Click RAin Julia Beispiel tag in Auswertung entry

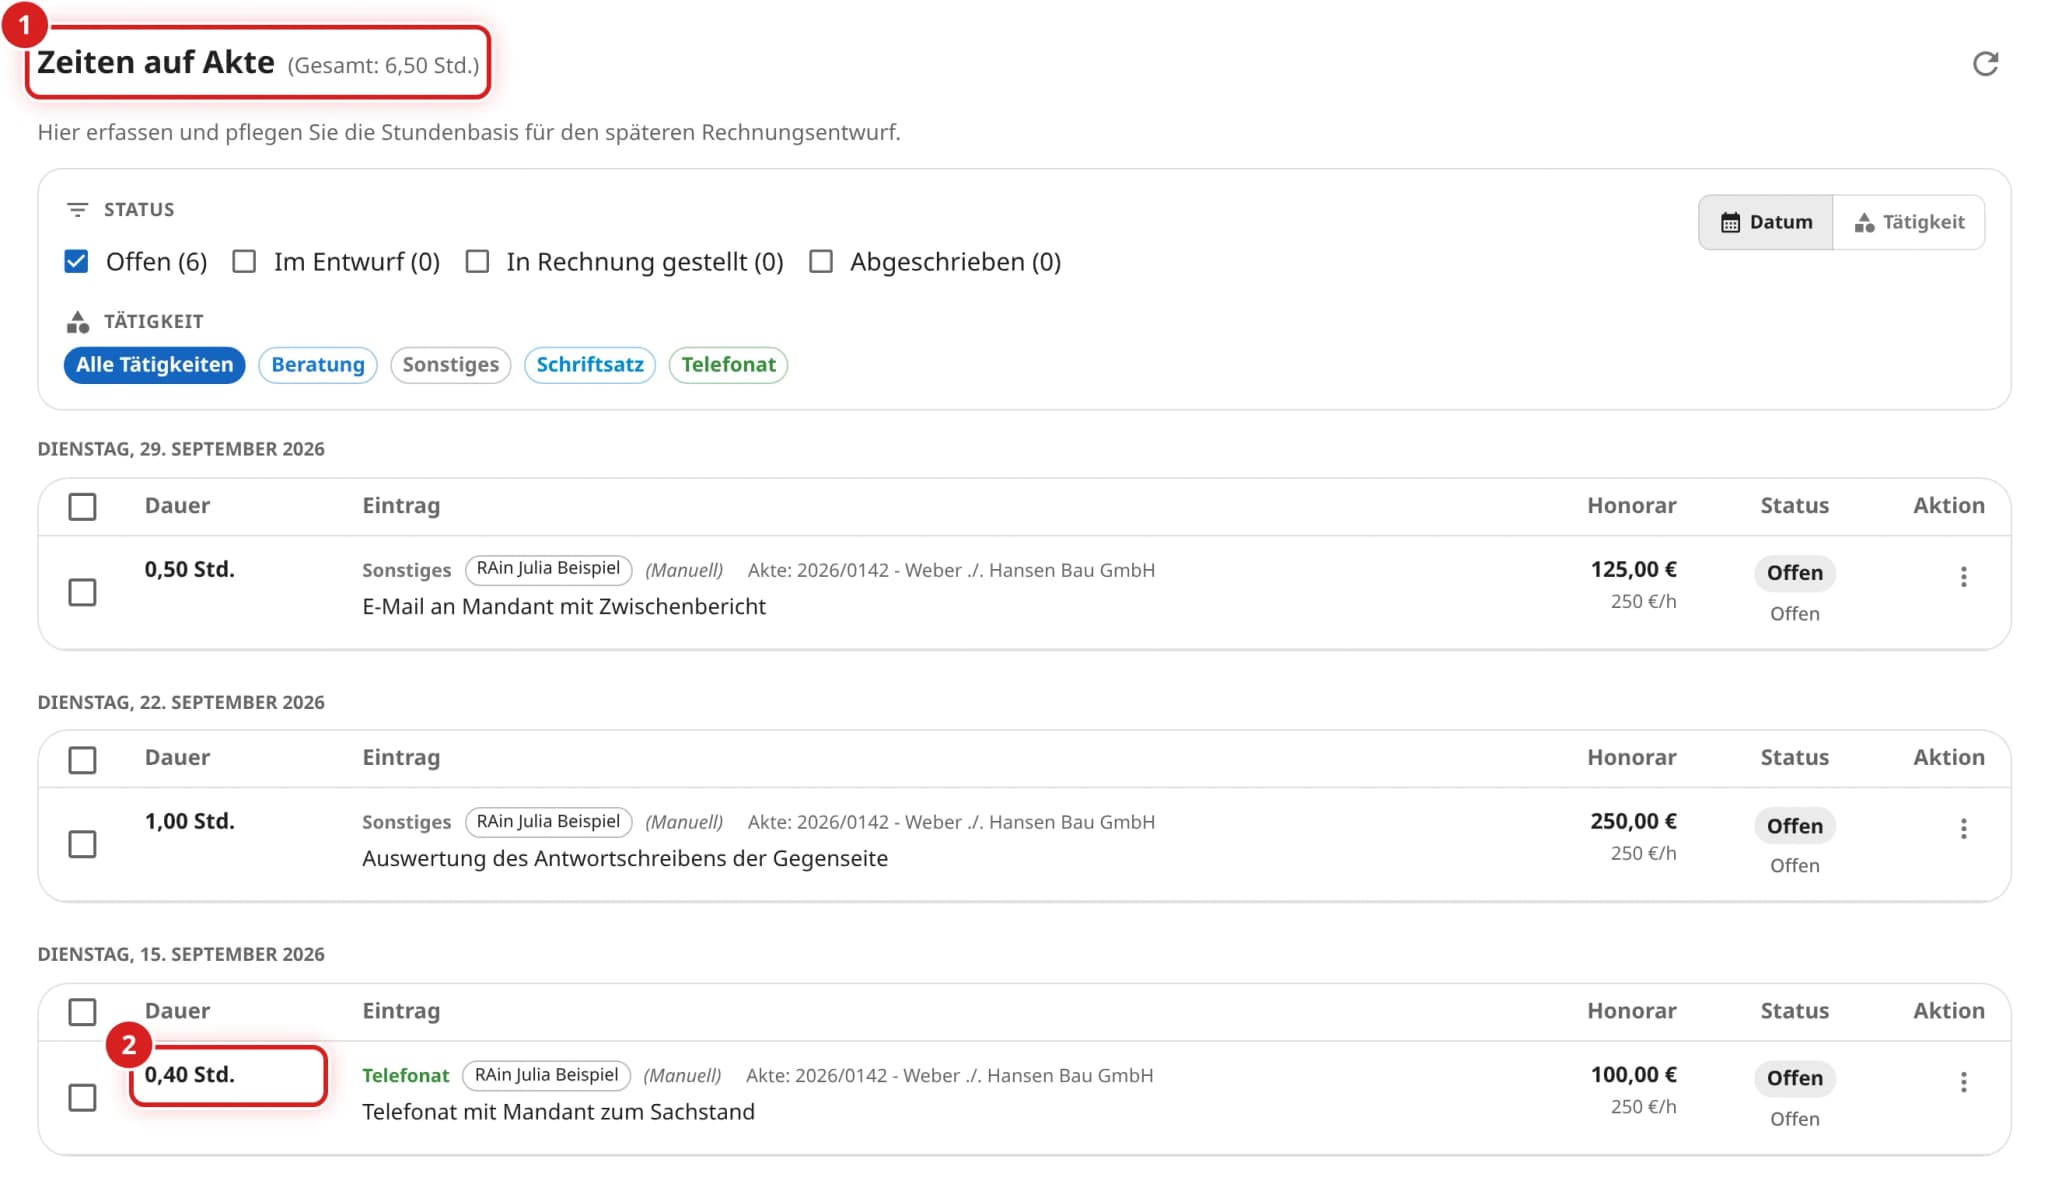[548, 822]
